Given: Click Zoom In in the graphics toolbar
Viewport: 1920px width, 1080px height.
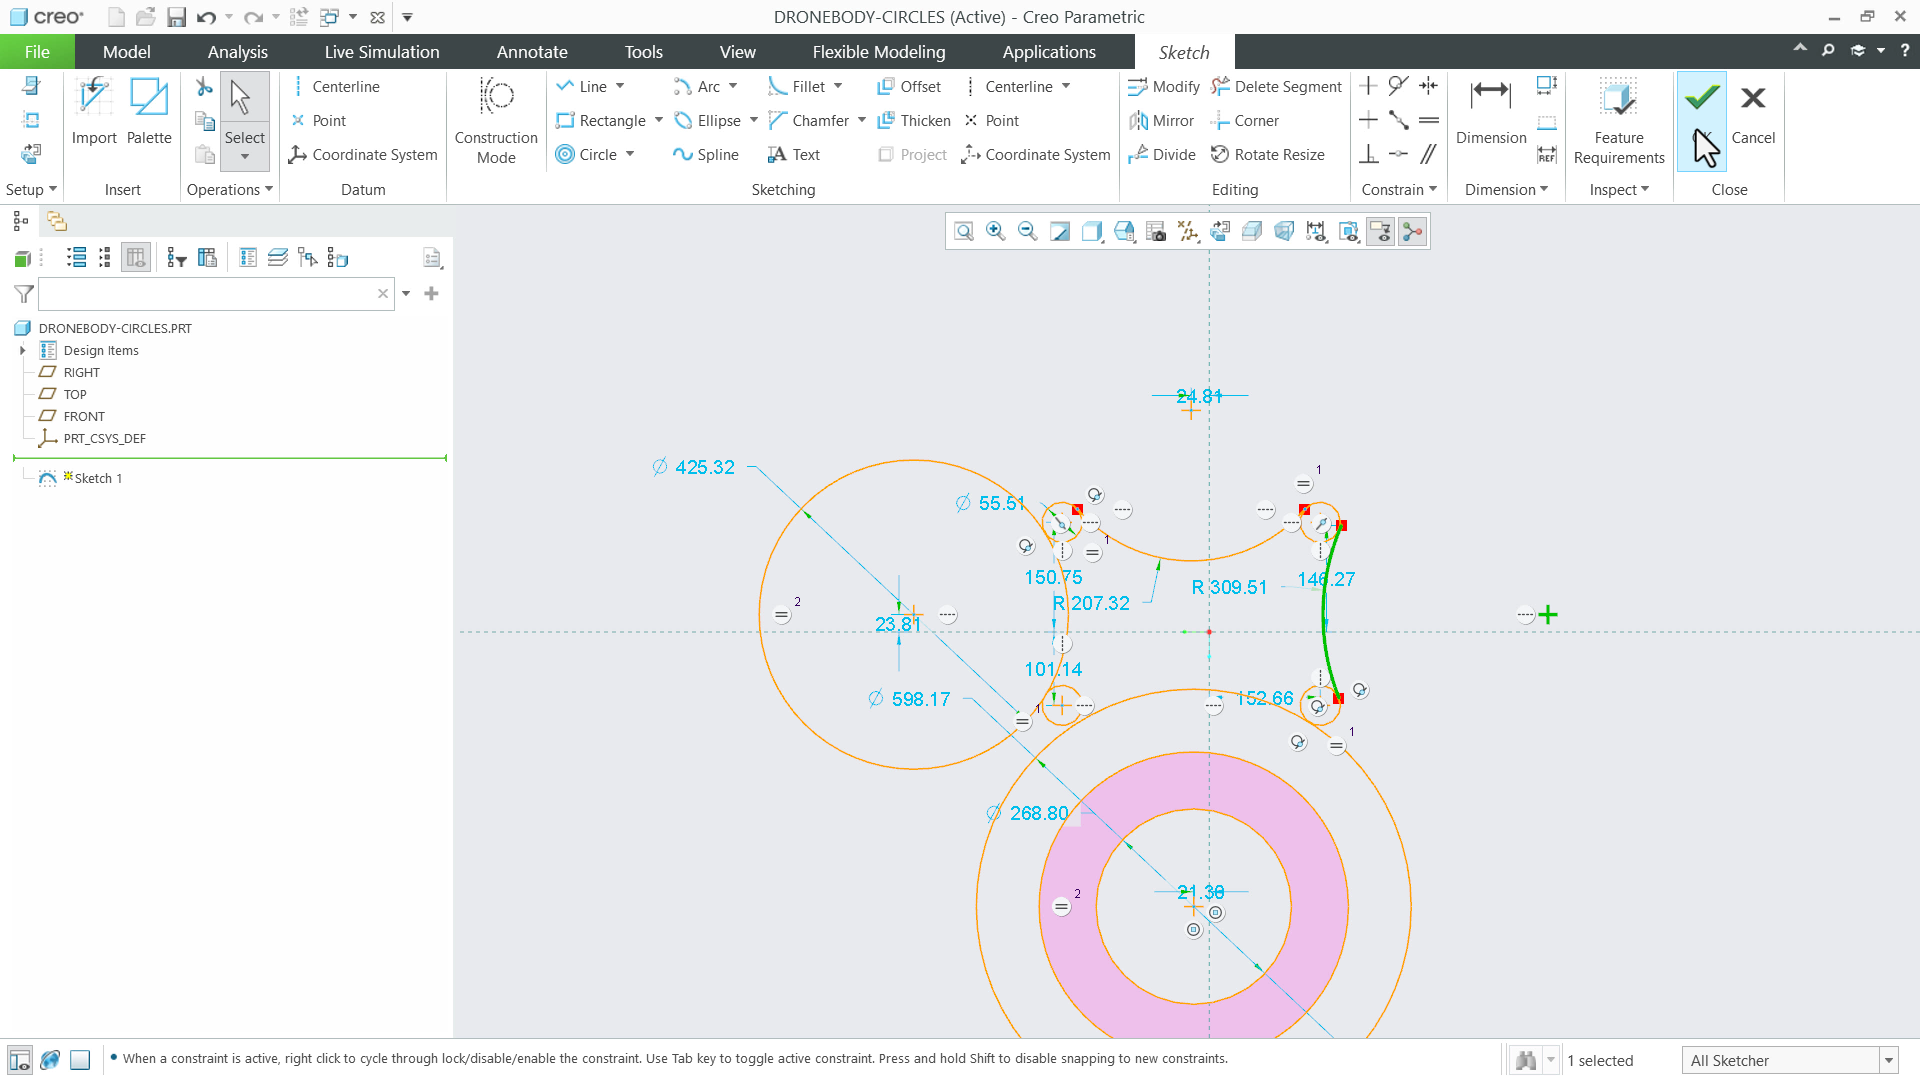Looking at the screenshot, I should (996, 232).
